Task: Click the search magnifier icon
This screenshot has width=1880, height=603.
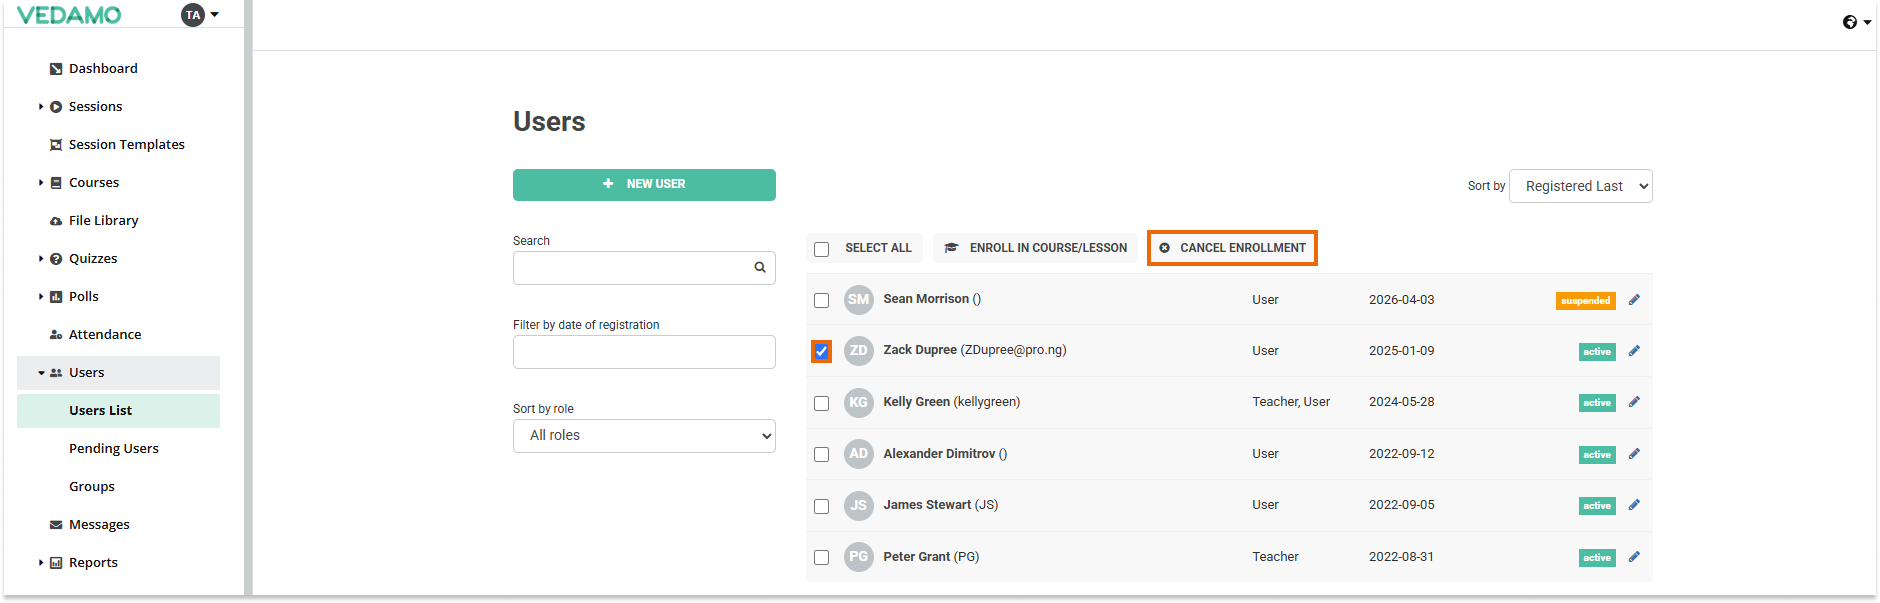Action: [x=760, y=268]
